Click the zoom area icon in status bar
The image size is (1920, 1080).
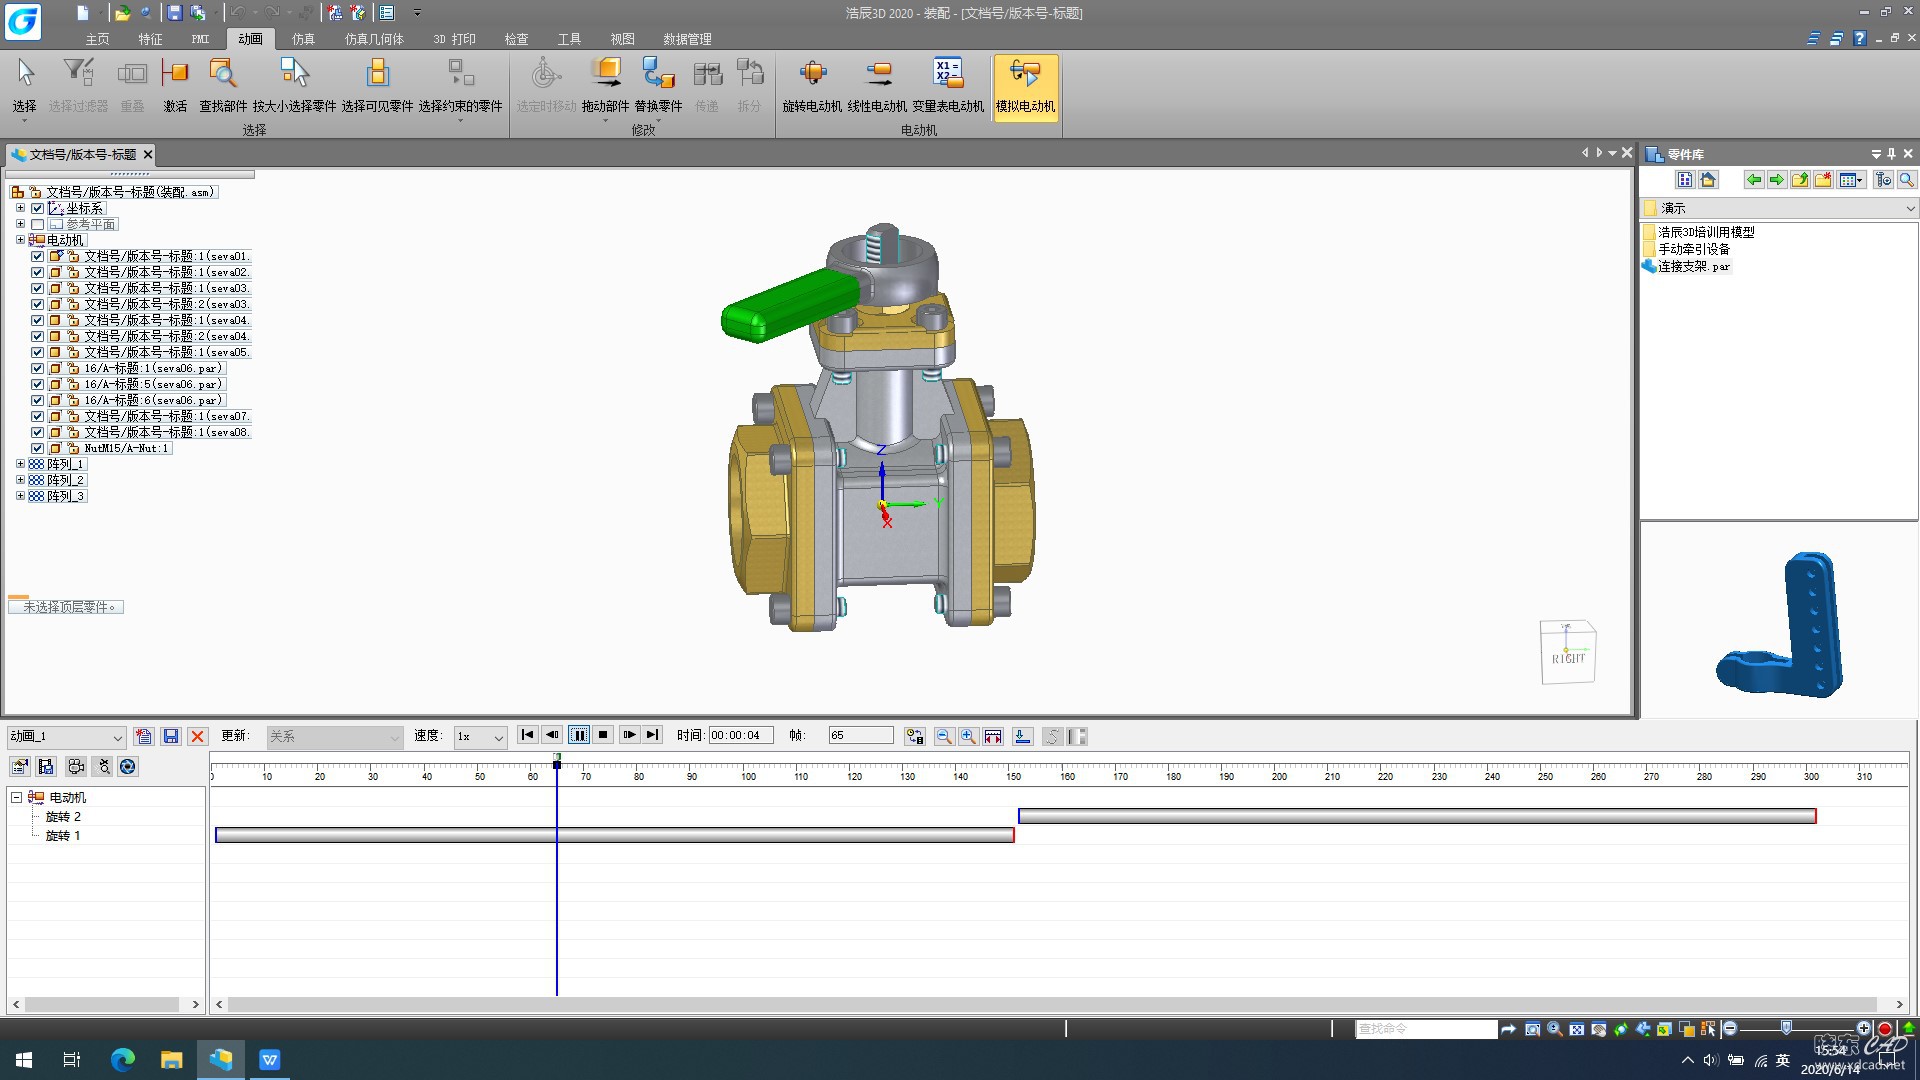pos(1532,1029)
